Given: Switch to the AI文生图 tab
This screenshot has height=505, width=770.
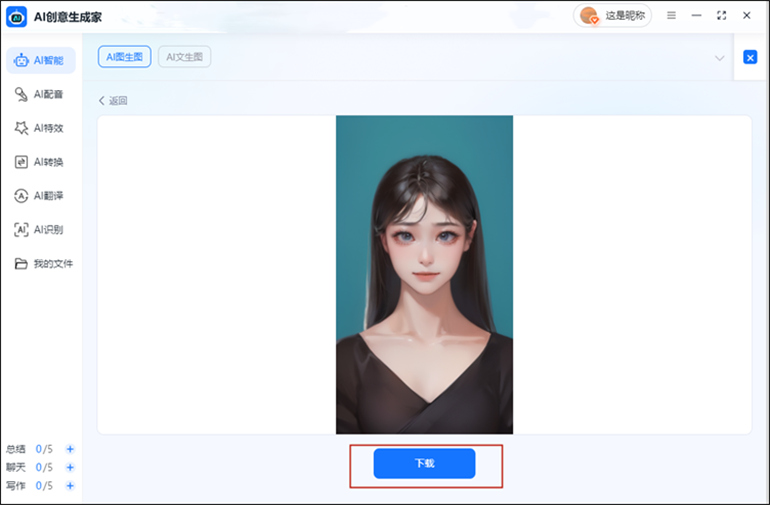Looking at the screenshot, I should tap(185, 57).
